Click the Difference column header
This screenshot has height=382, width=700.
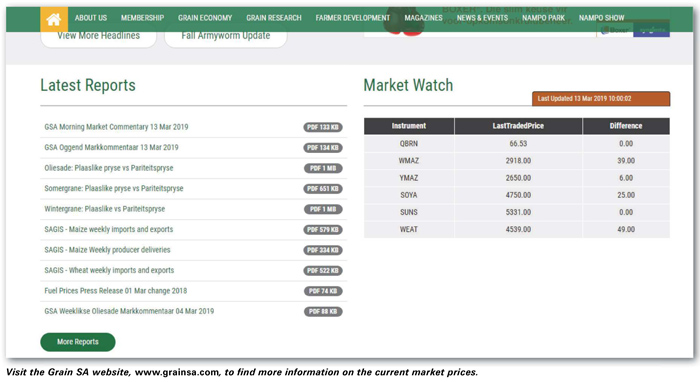tap(626, 126)
